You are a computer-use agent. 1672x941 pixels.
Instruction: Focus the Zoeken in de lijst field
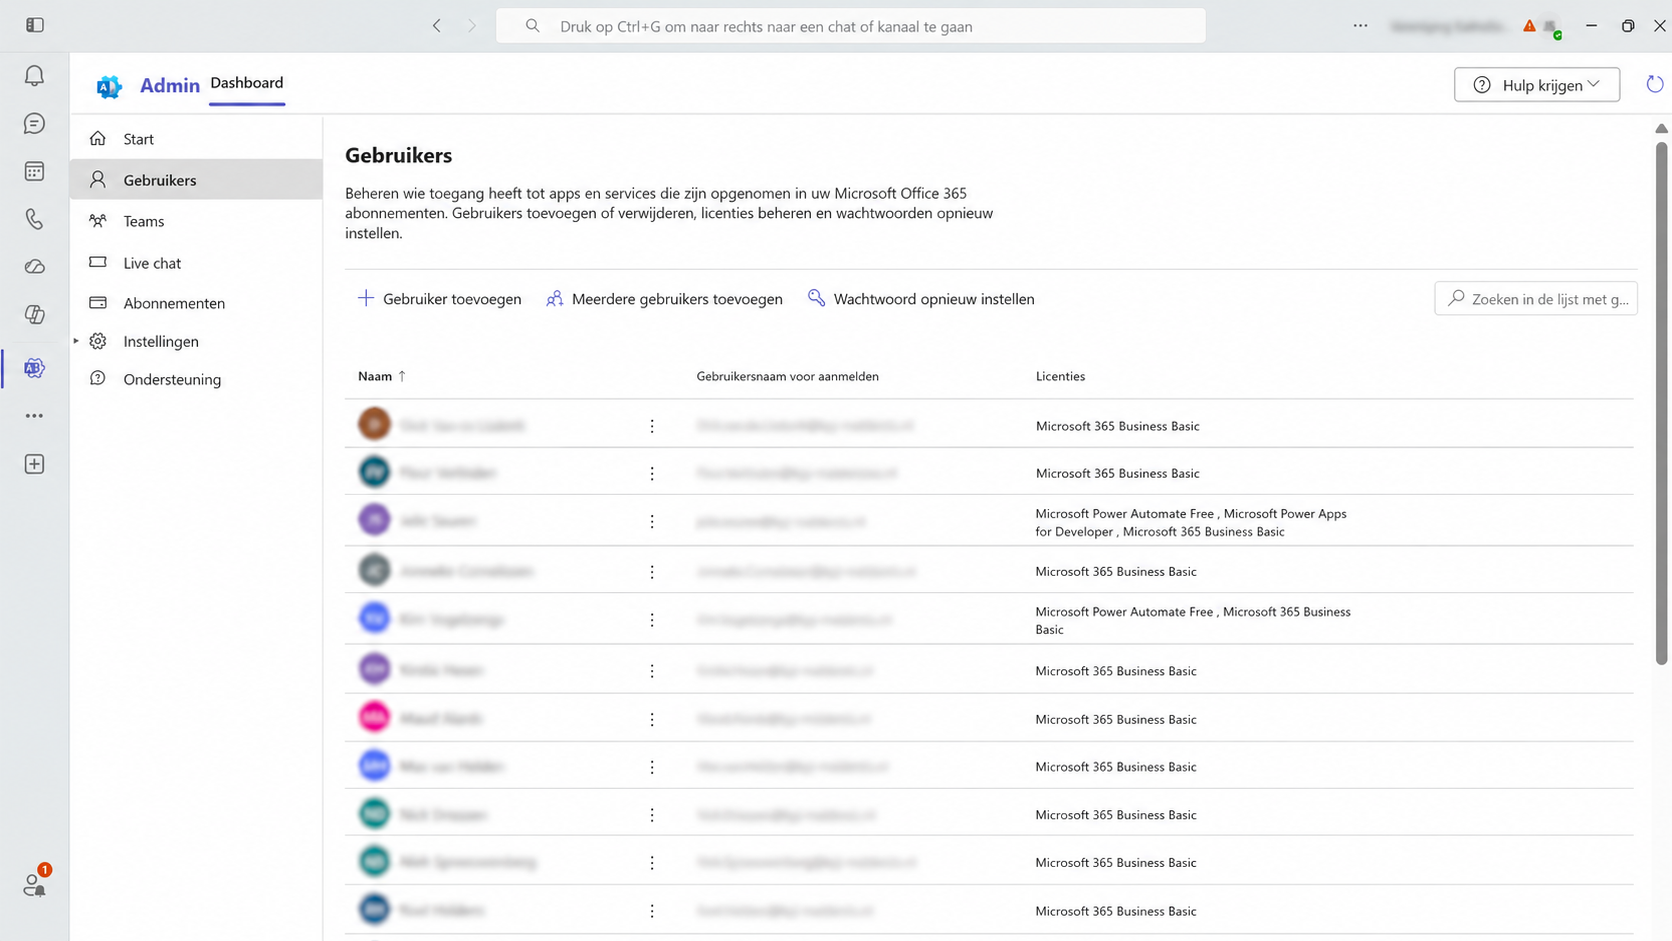click(1536, 299)
